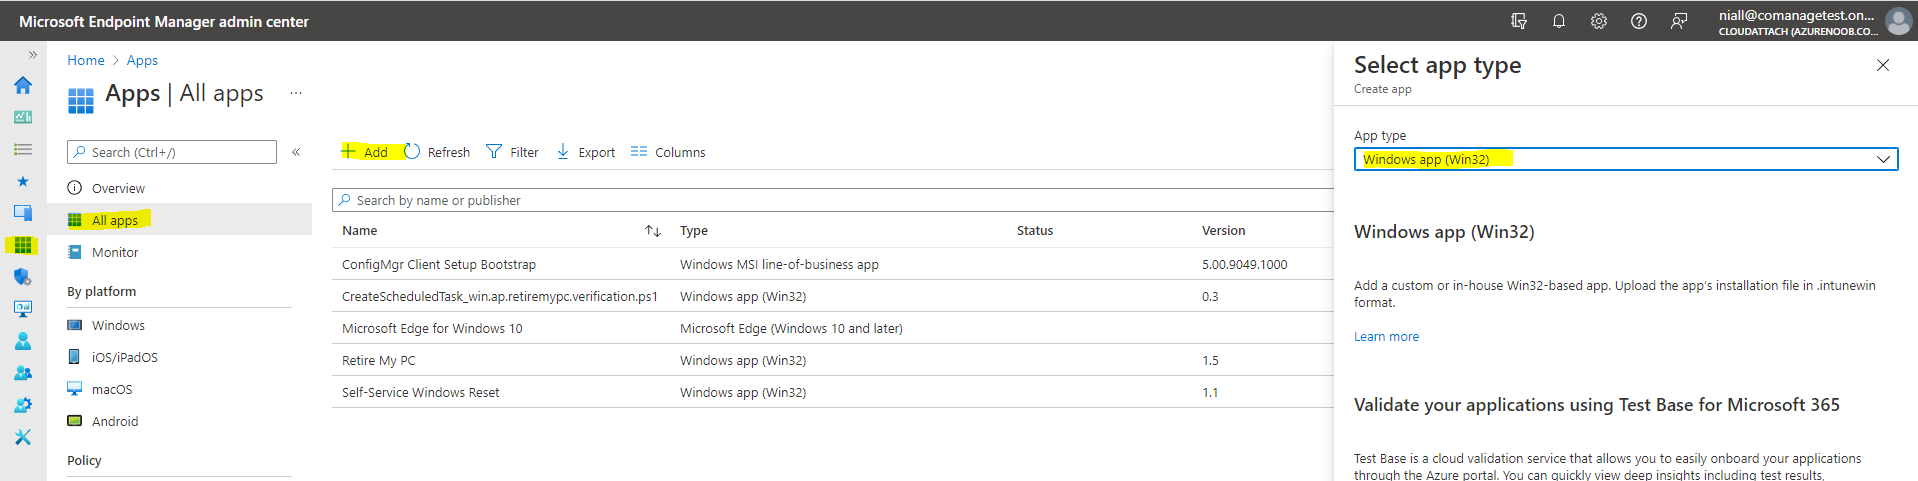The height and width of the screenshot is (481, 1918).
Task: Open Favorites star in sidebar
Action: click(x=23, y=181)
